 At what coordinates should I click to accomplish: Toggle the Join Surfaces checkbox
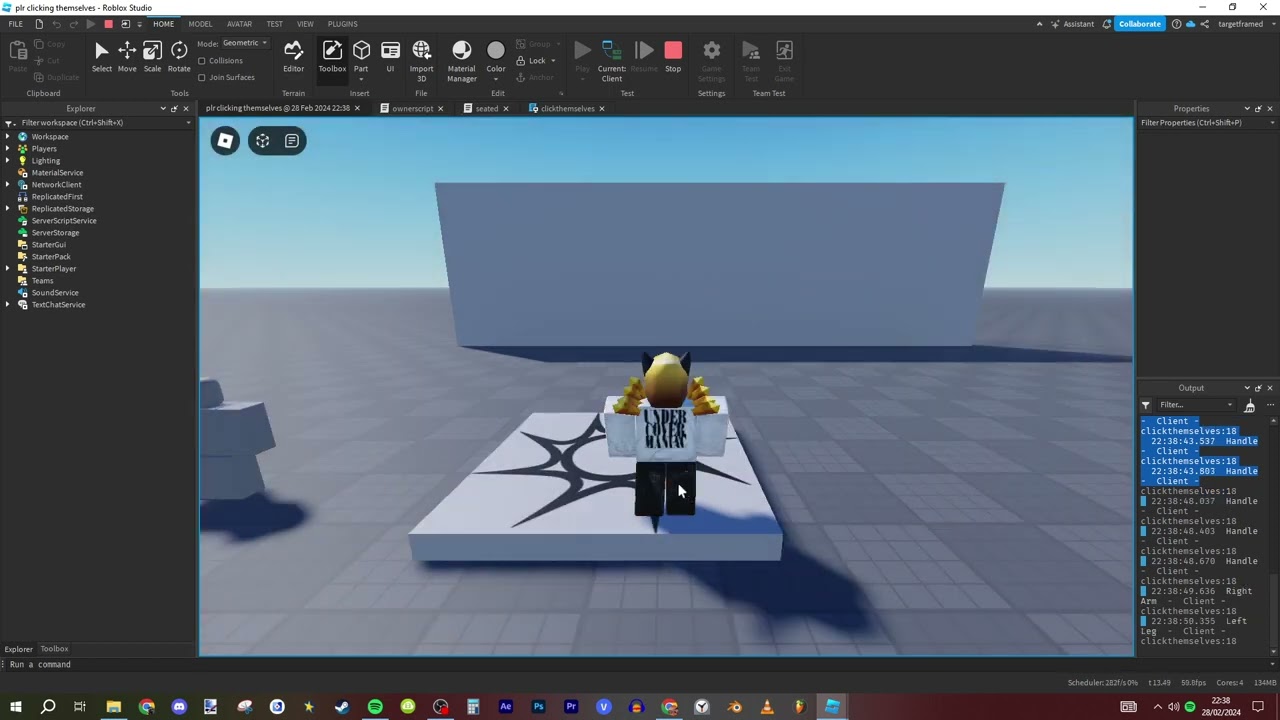pyautogui.click(x=202, y=77)
